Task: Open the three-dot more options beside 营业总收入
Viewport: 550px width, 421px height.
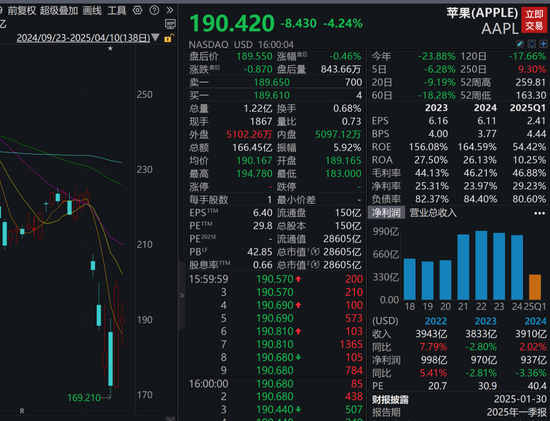Action: 539,213
